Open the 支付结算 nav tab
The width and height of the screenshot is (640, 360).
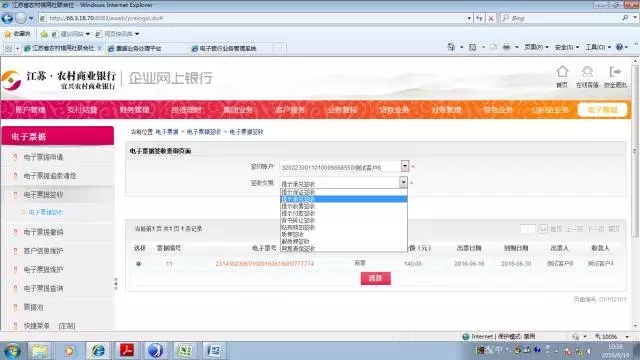tap(82, 110)
